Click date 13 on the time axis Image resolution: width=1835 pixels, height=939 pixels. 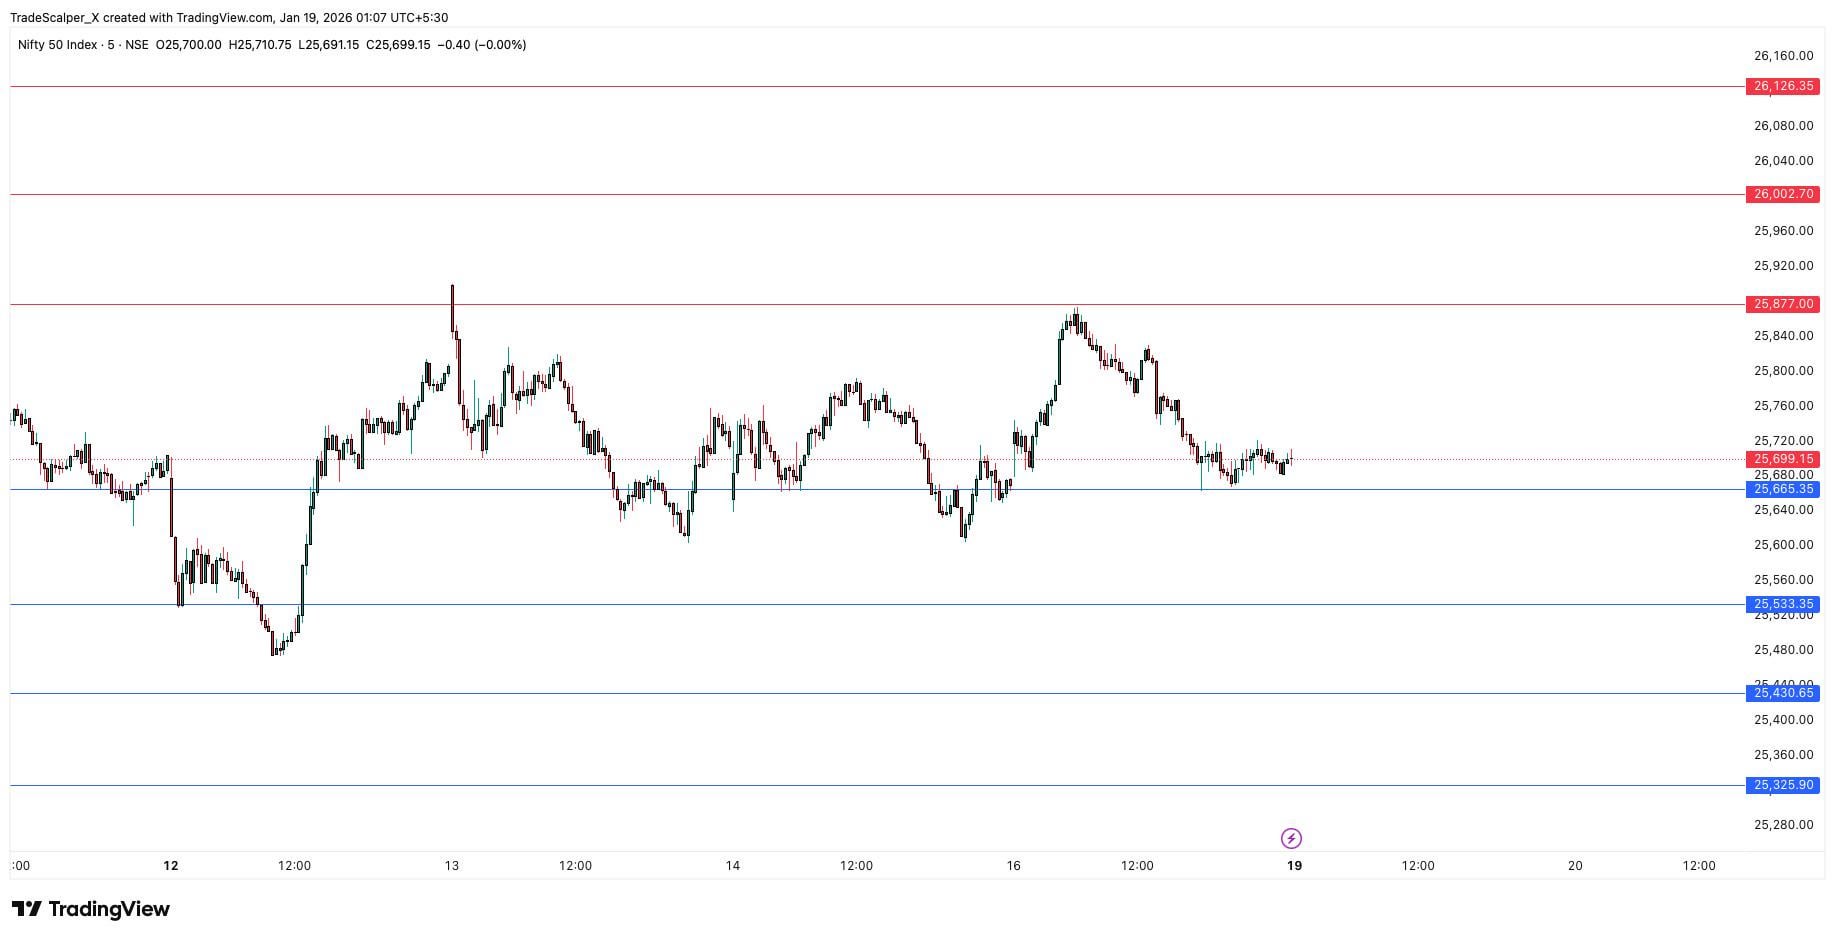pos(452,866)
